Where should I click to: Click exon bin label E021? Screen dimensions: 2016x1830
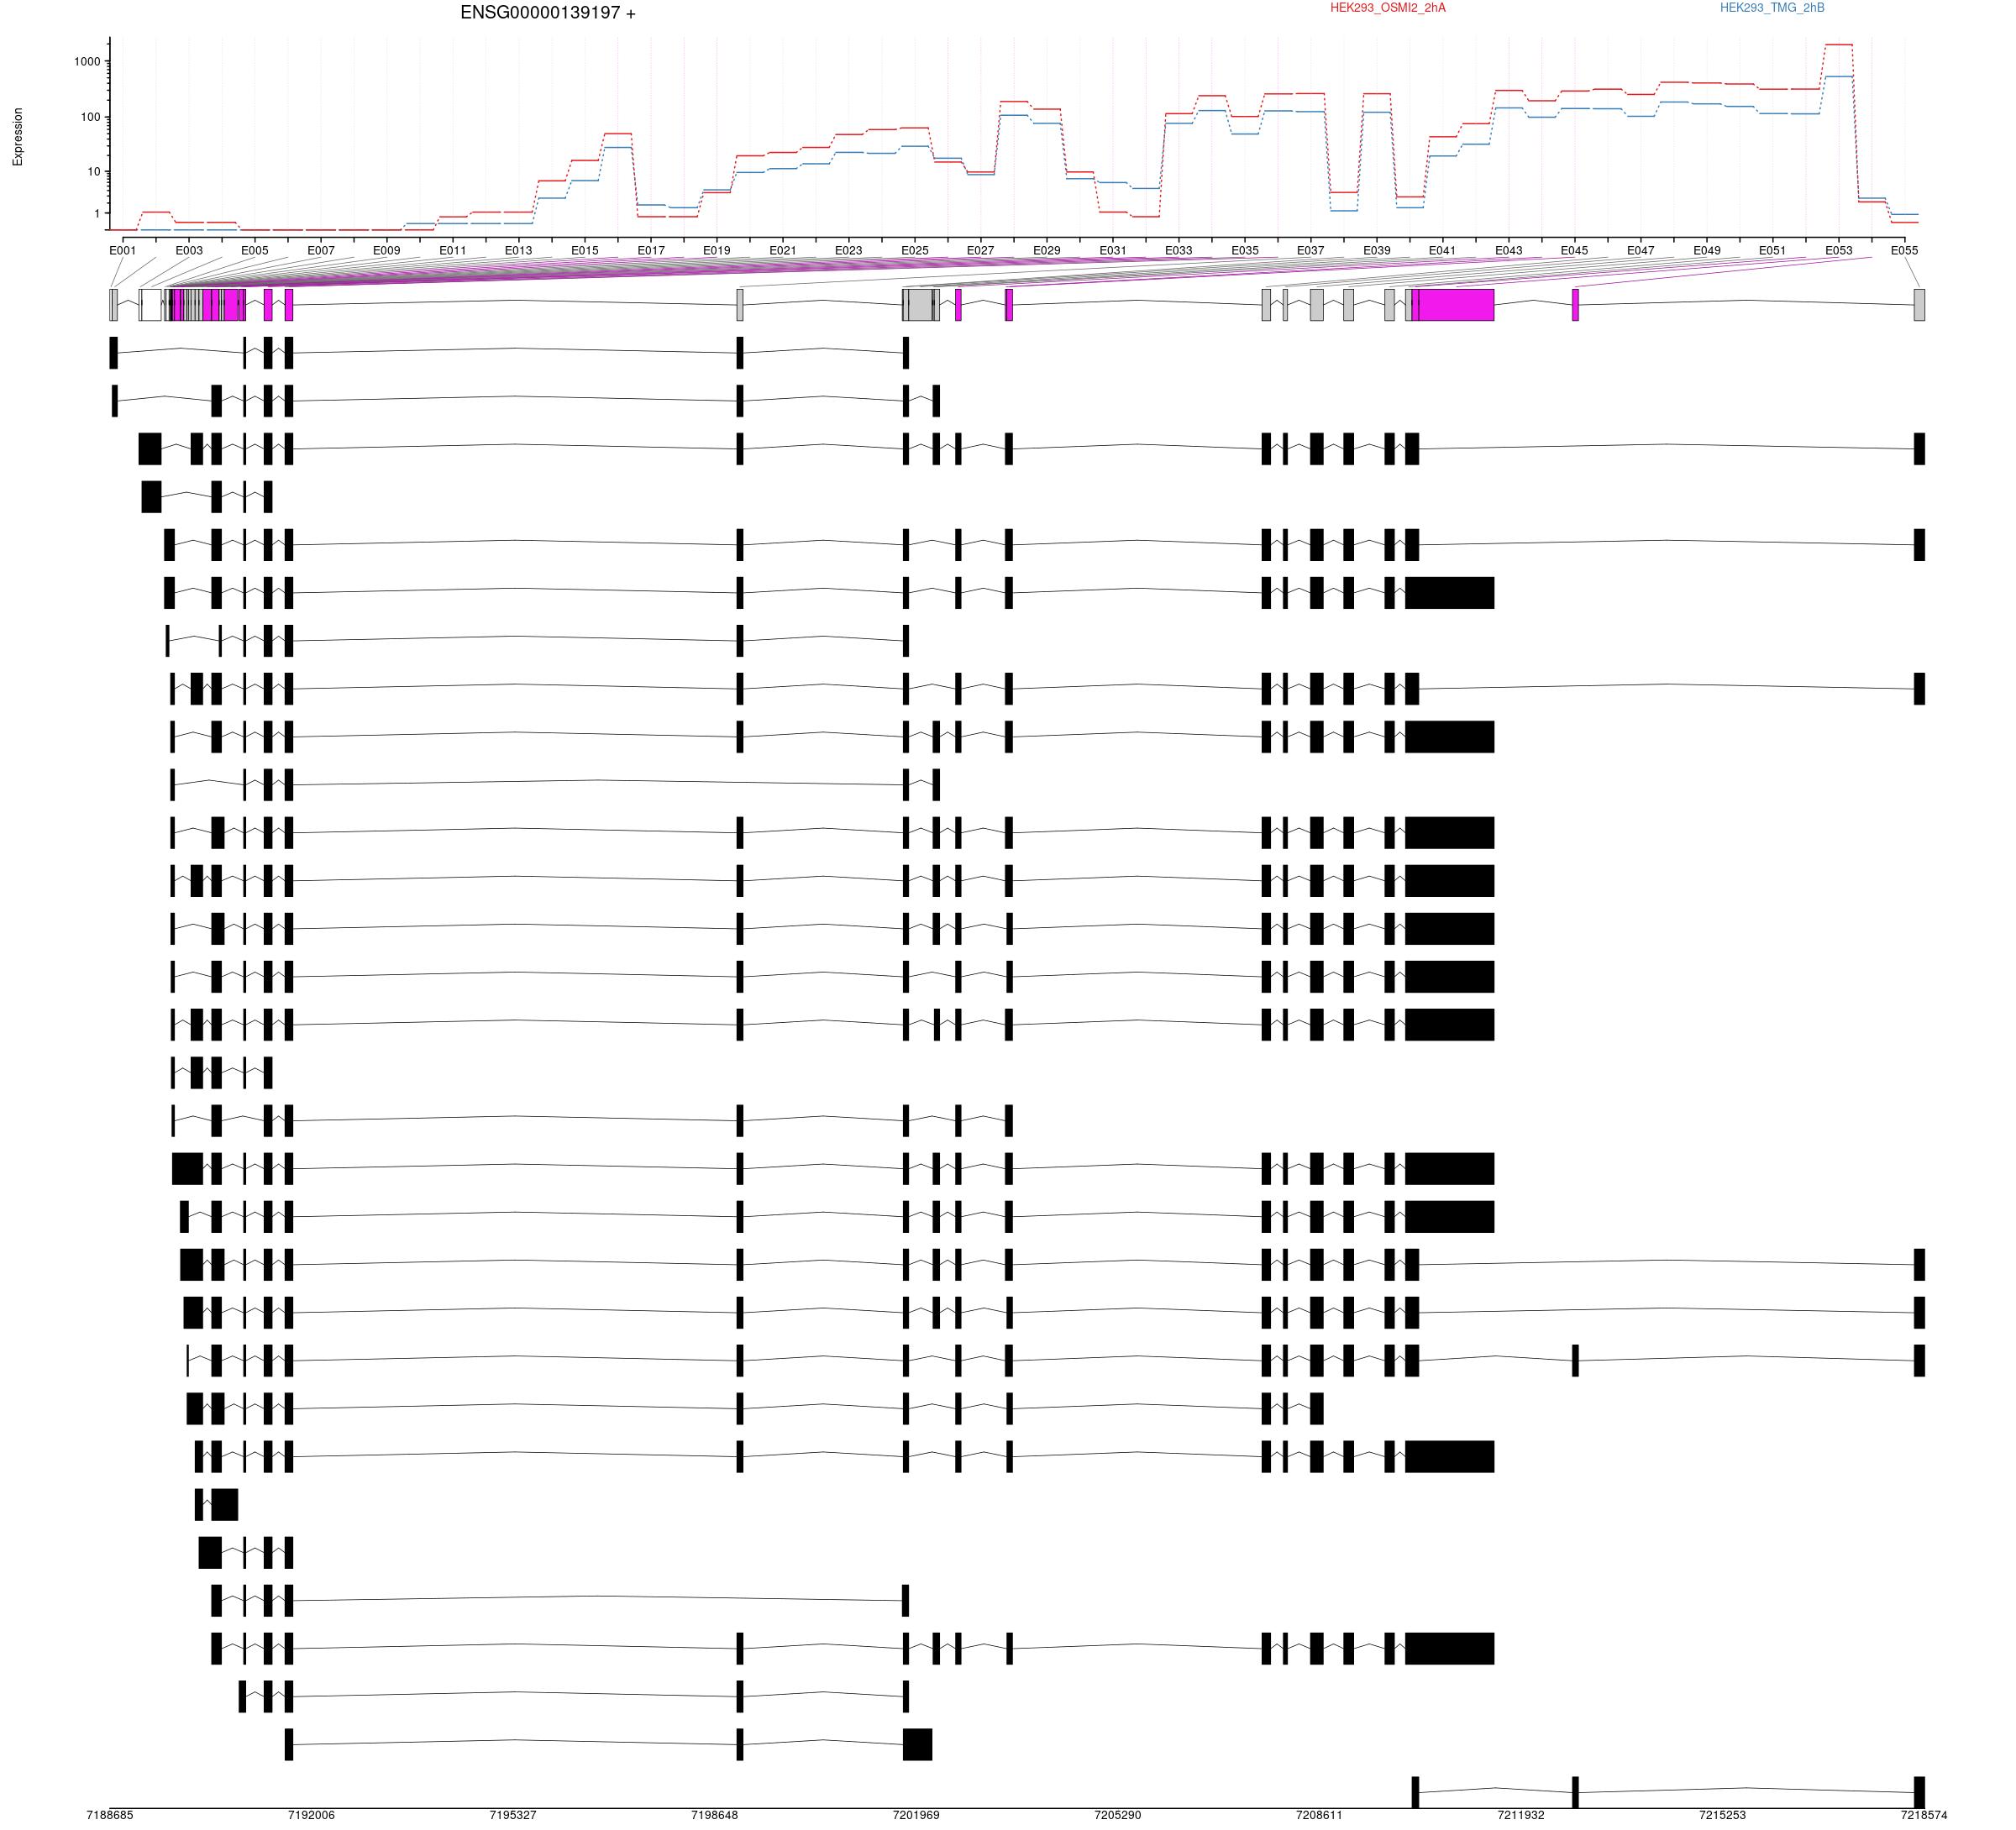(783, 251)
